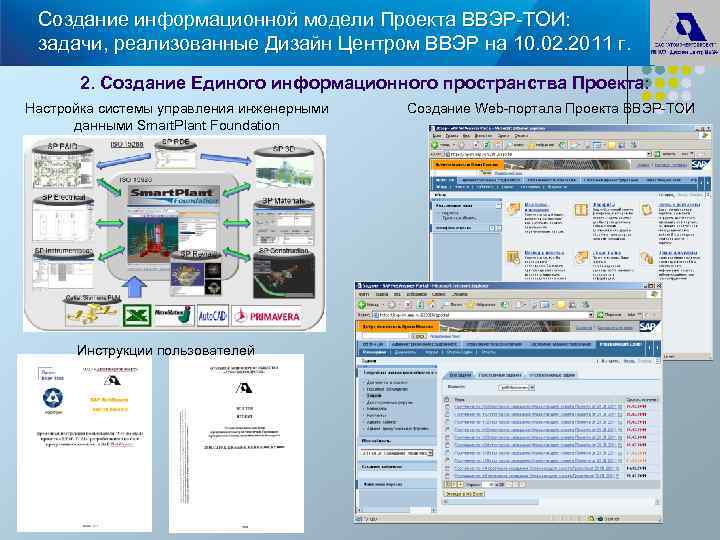The image size is (720, 540).
Task: Click the yellow folder icon in the rear portal toolbar
Action: point(611,146)
